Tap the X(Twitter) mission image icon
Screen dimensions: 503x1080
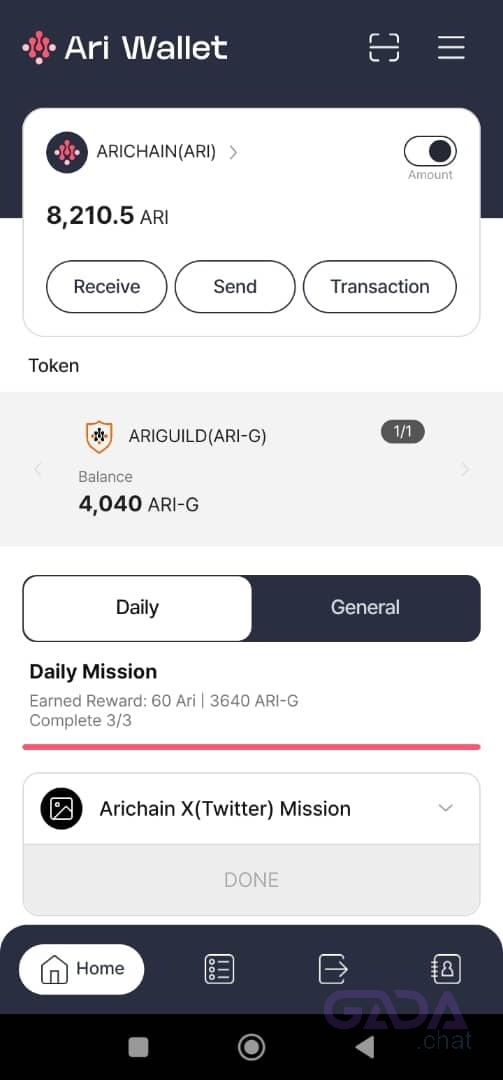61,808
